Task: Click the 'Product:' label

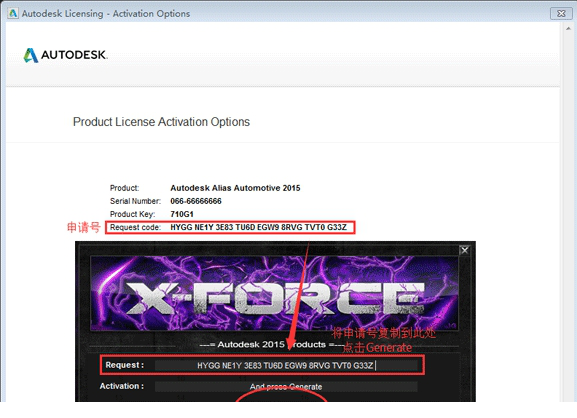Action: (x=124, y=188)
